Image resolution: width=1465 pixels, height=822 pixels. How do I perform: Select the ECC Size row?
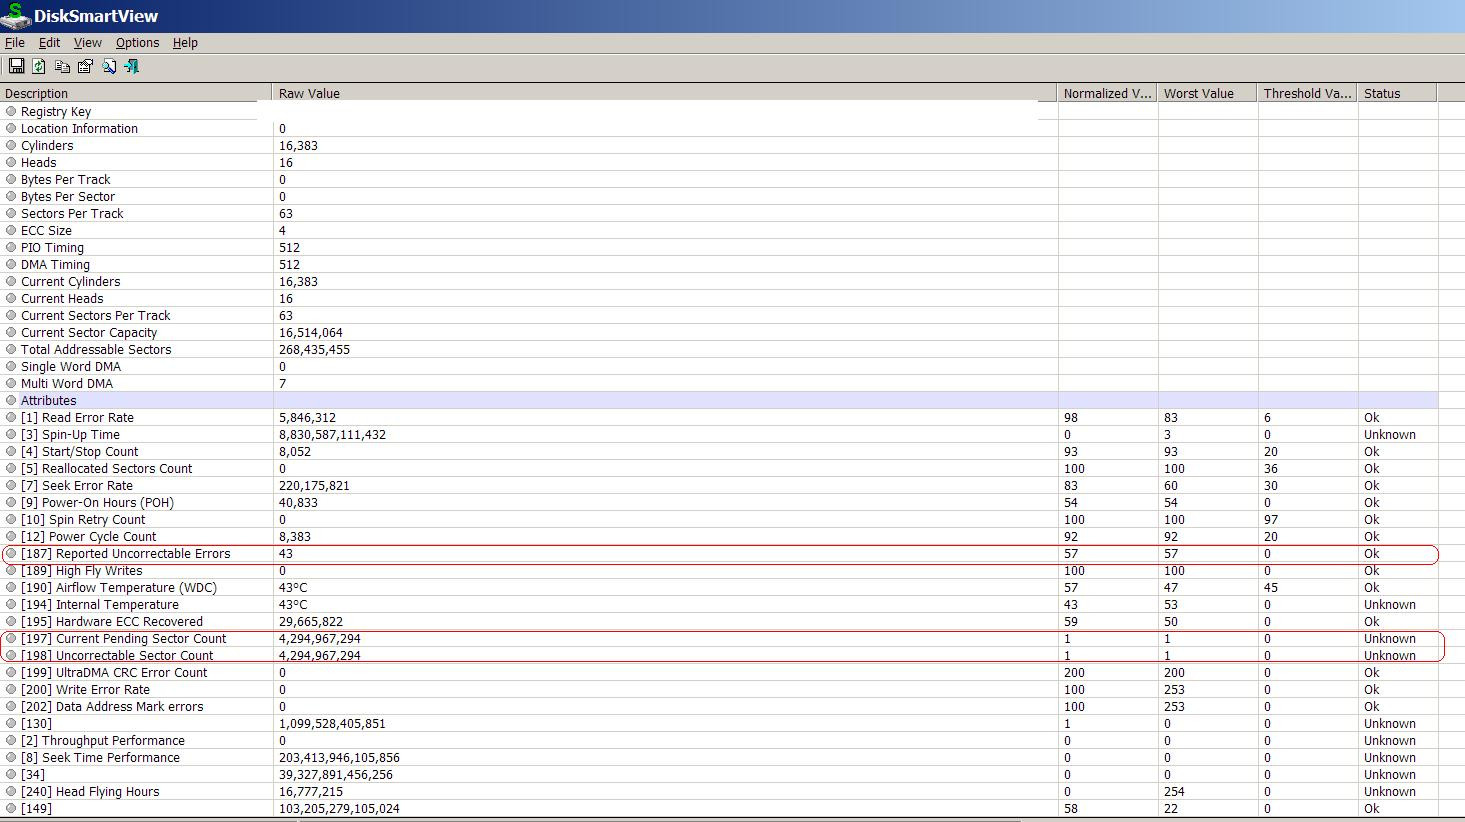tap(719, 230)
